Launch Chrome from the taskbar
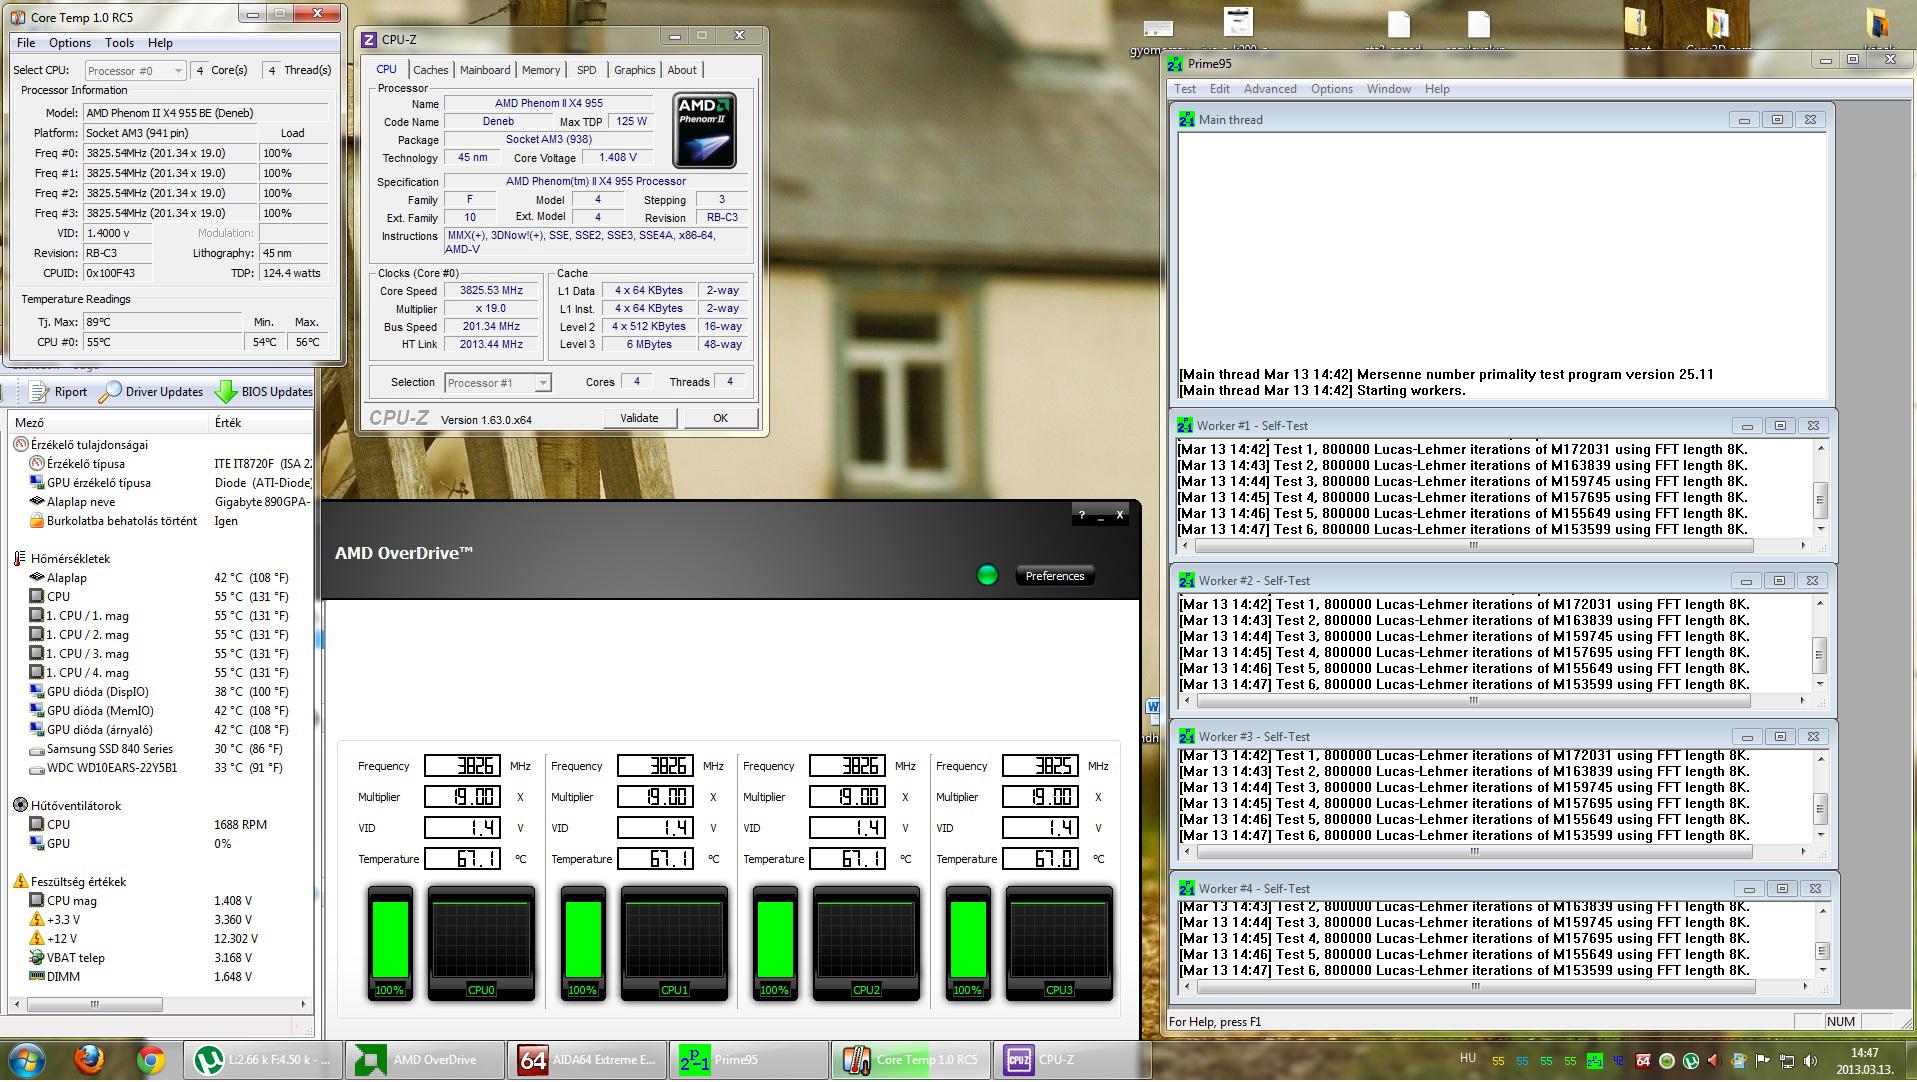Viewport: 1917px width, 1082px height. pos(150,1060)
